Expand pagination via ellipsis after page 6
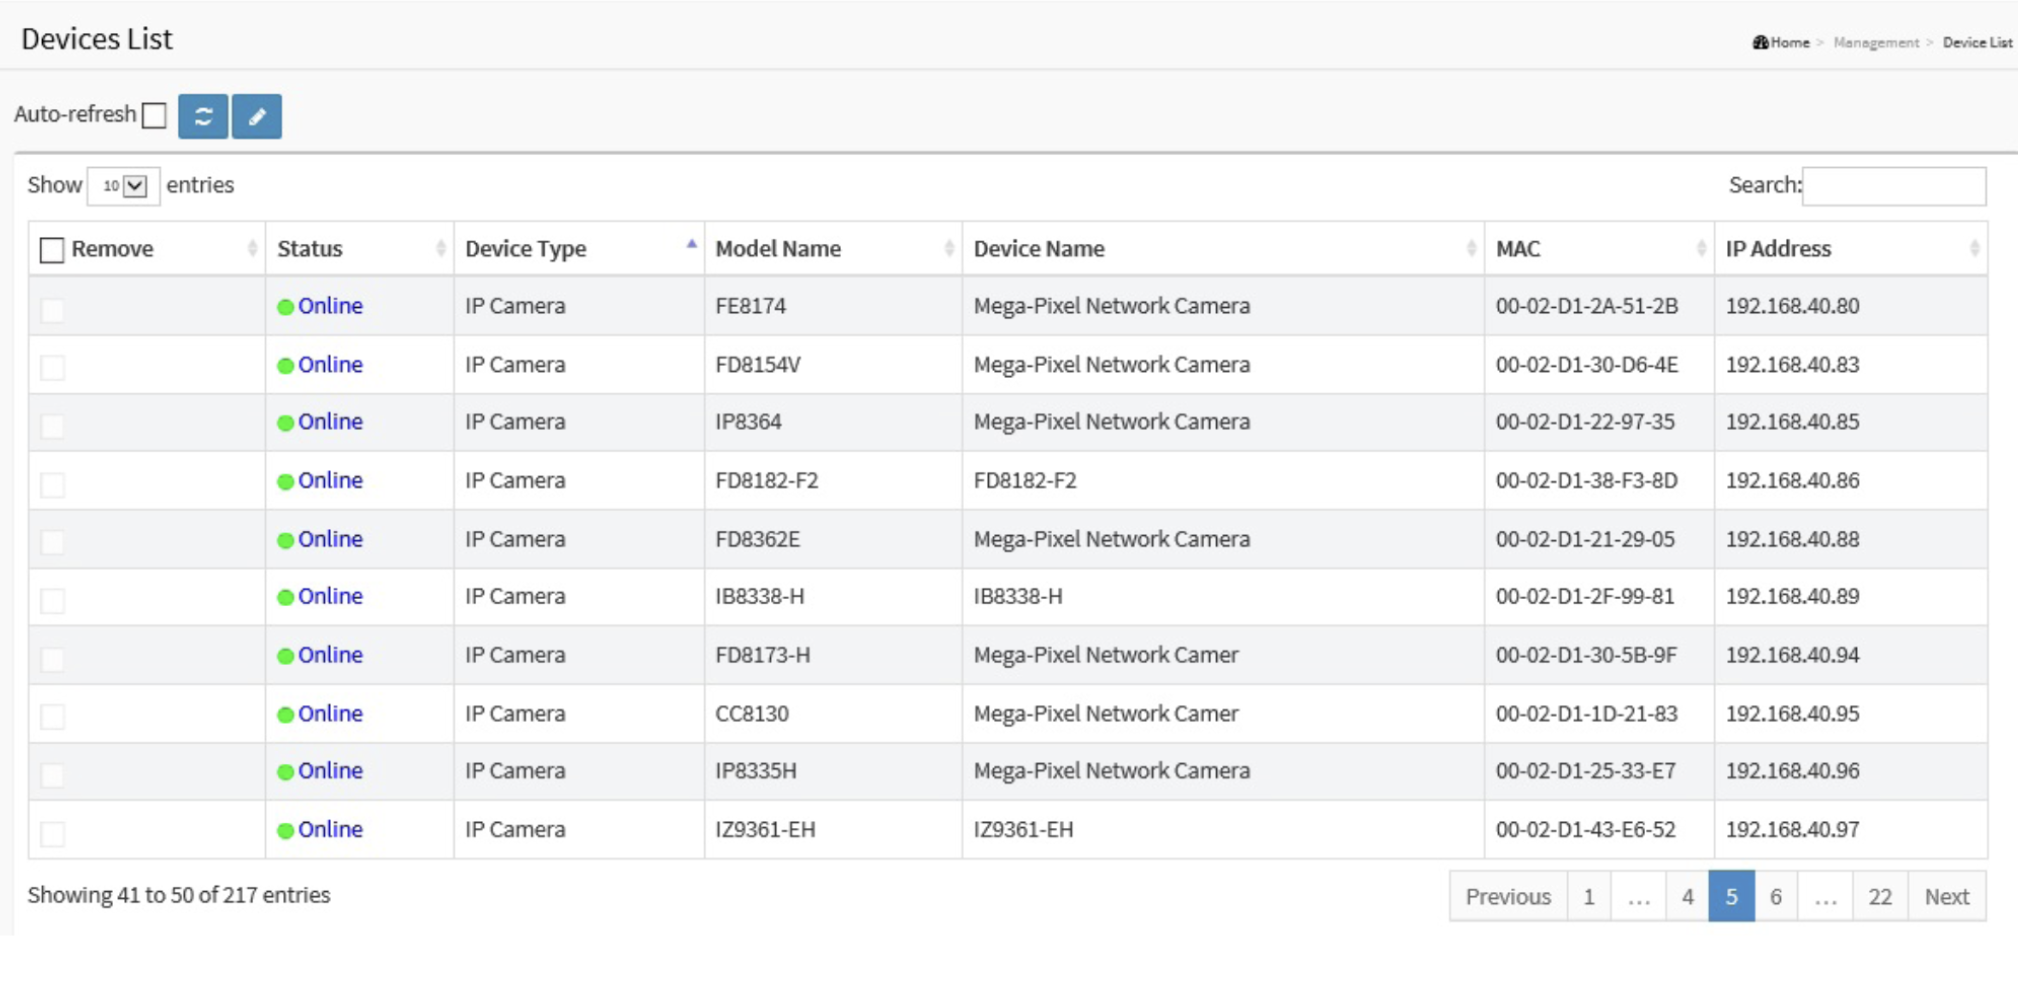Screen dimensions: 2018x985 [x=1825, y=896]
